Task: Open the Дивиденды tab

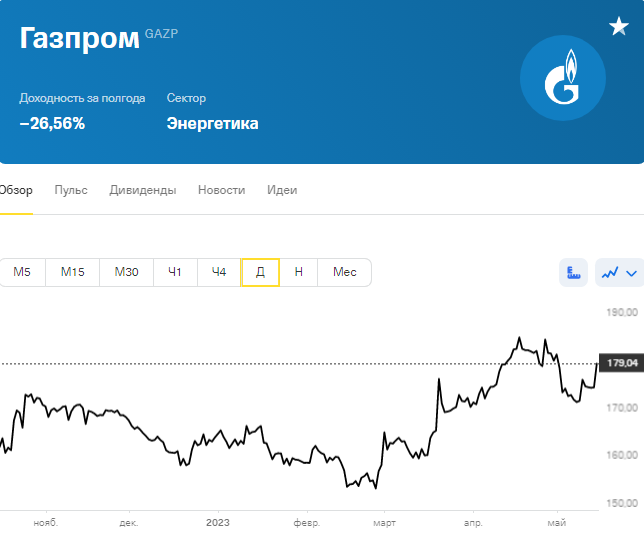Action: [x=143, y=190]
